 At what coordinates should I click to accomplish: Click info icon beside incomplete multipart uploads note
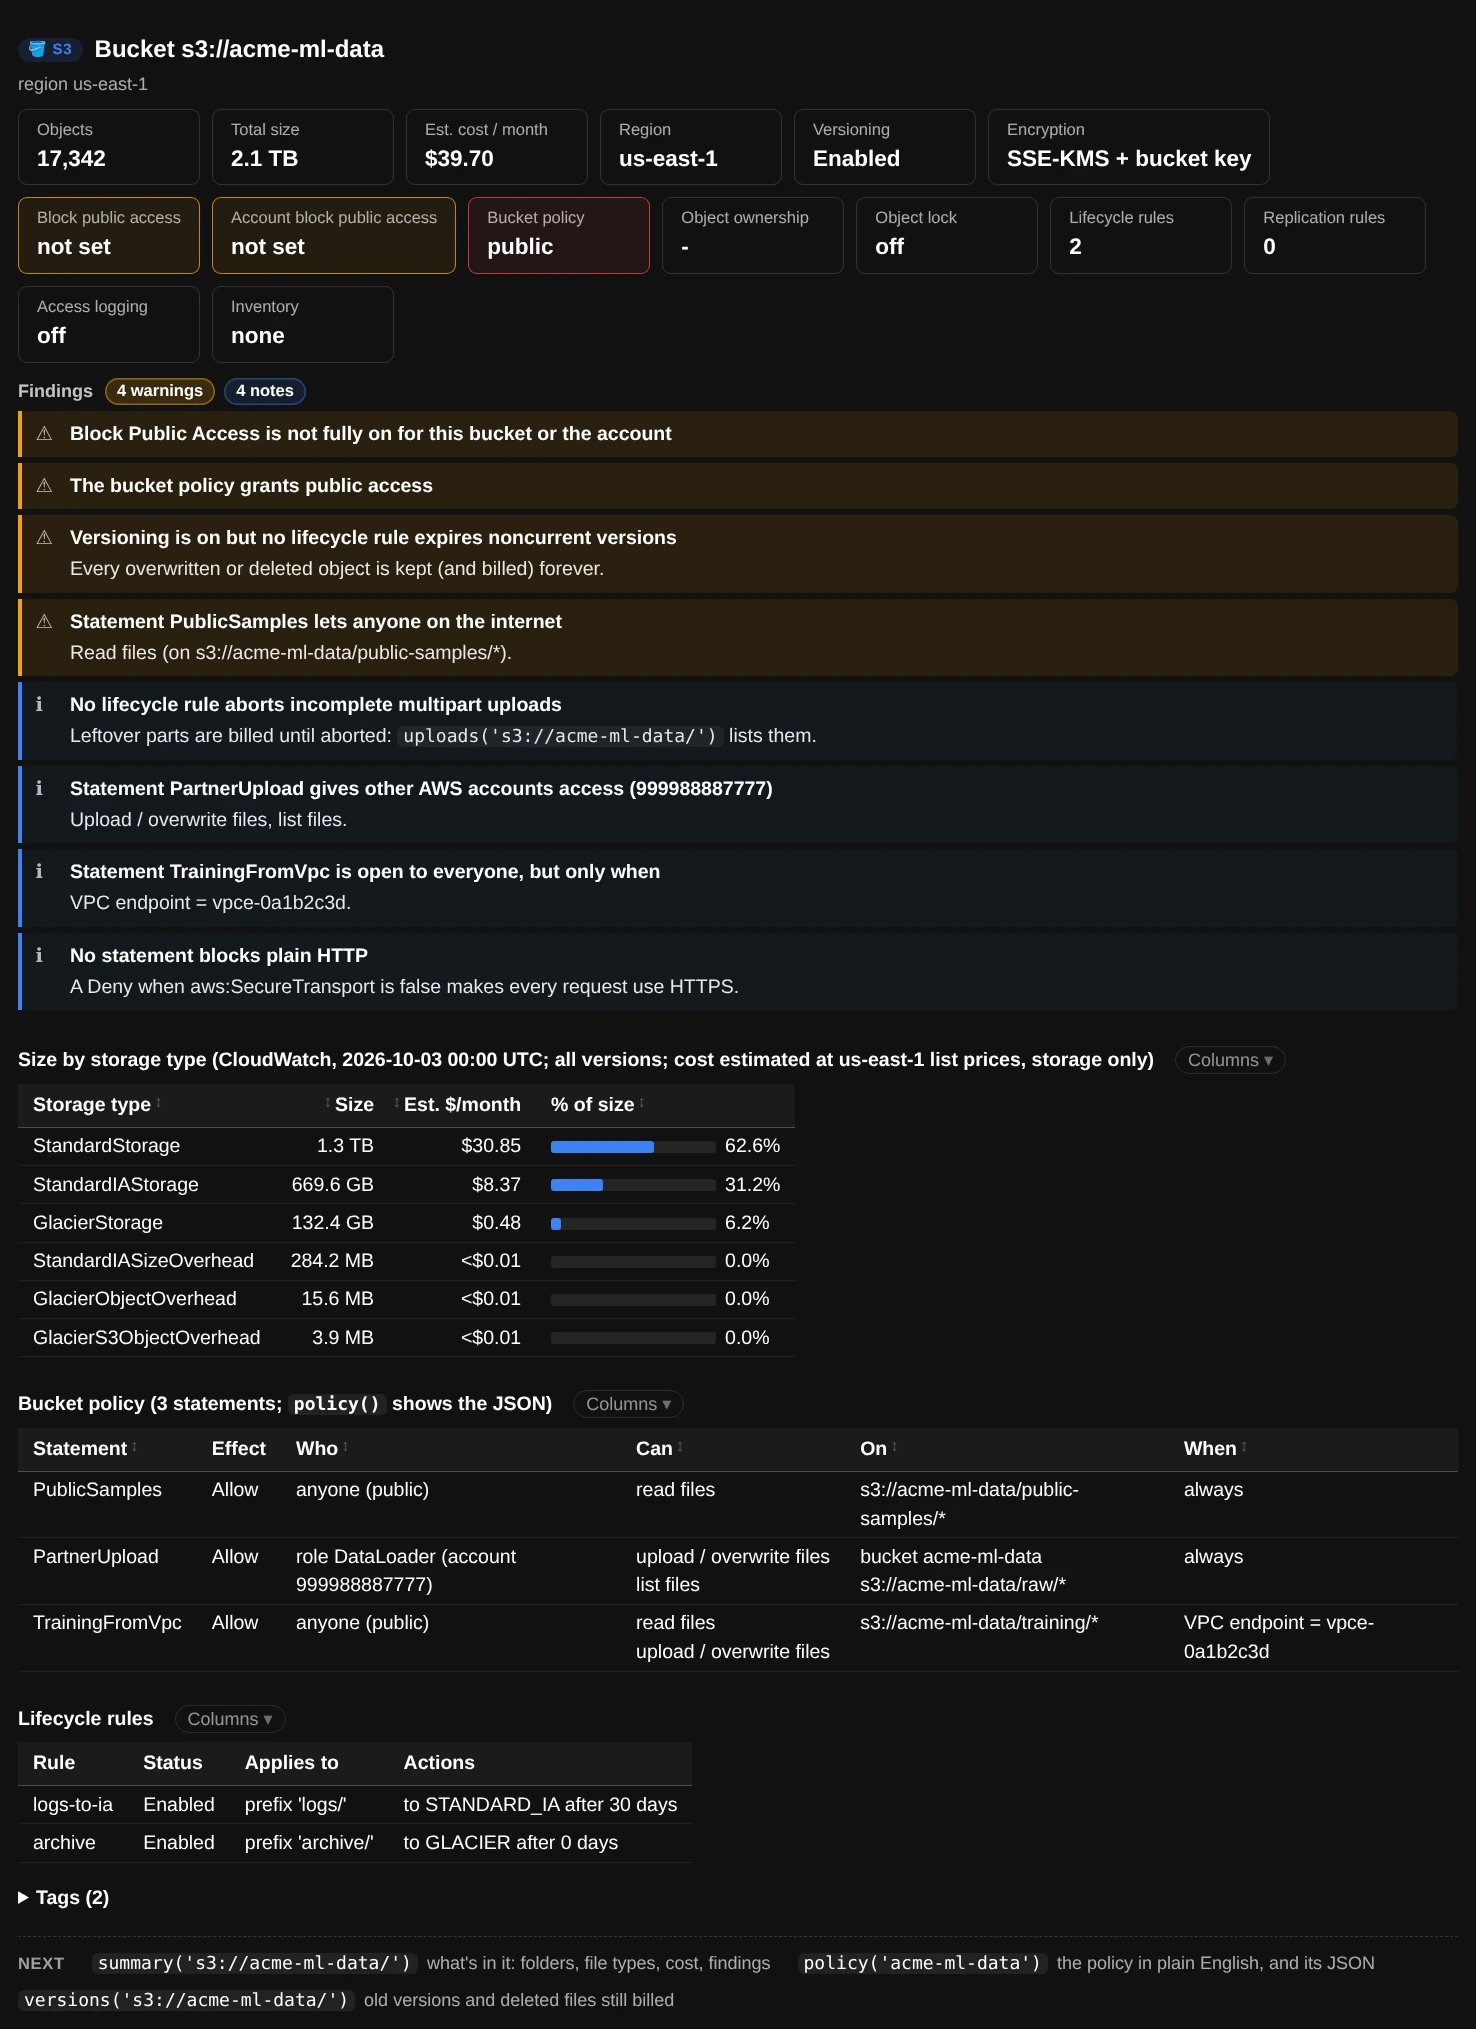39,705
